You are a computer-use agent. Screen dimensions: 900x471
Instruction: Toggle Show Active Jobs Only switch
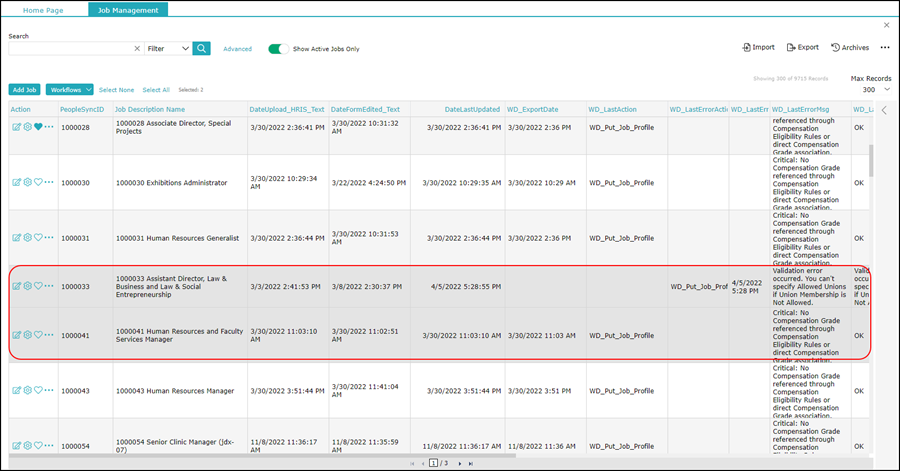tap(278, 49)
